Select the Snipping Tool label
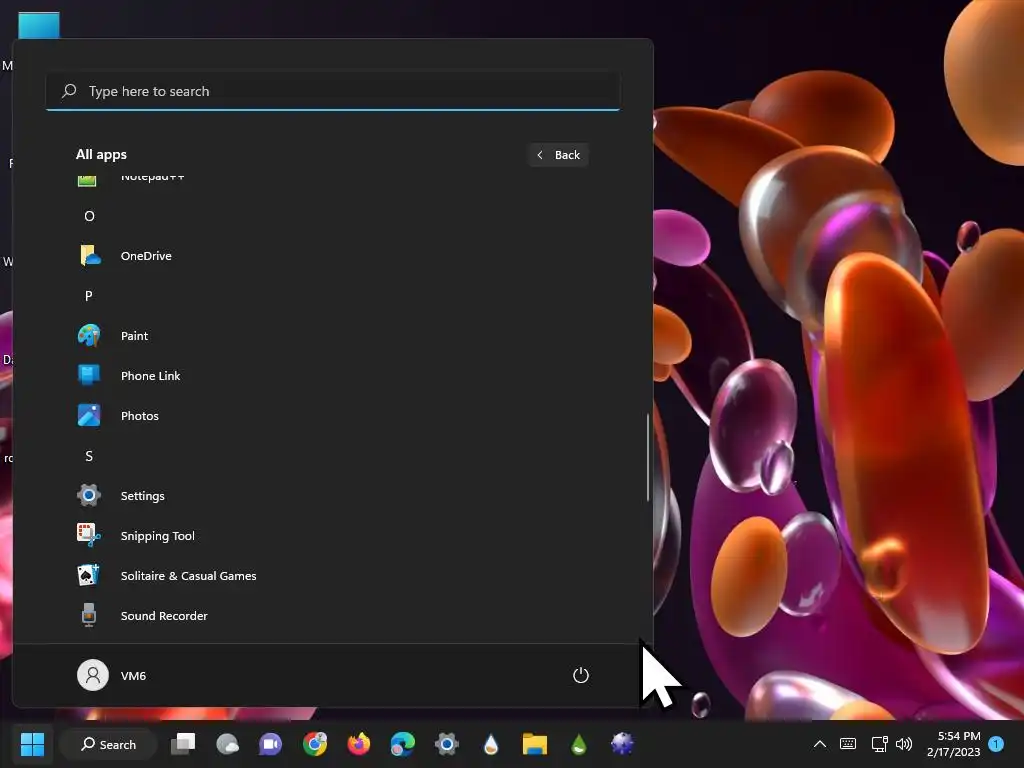 (157, 536)
